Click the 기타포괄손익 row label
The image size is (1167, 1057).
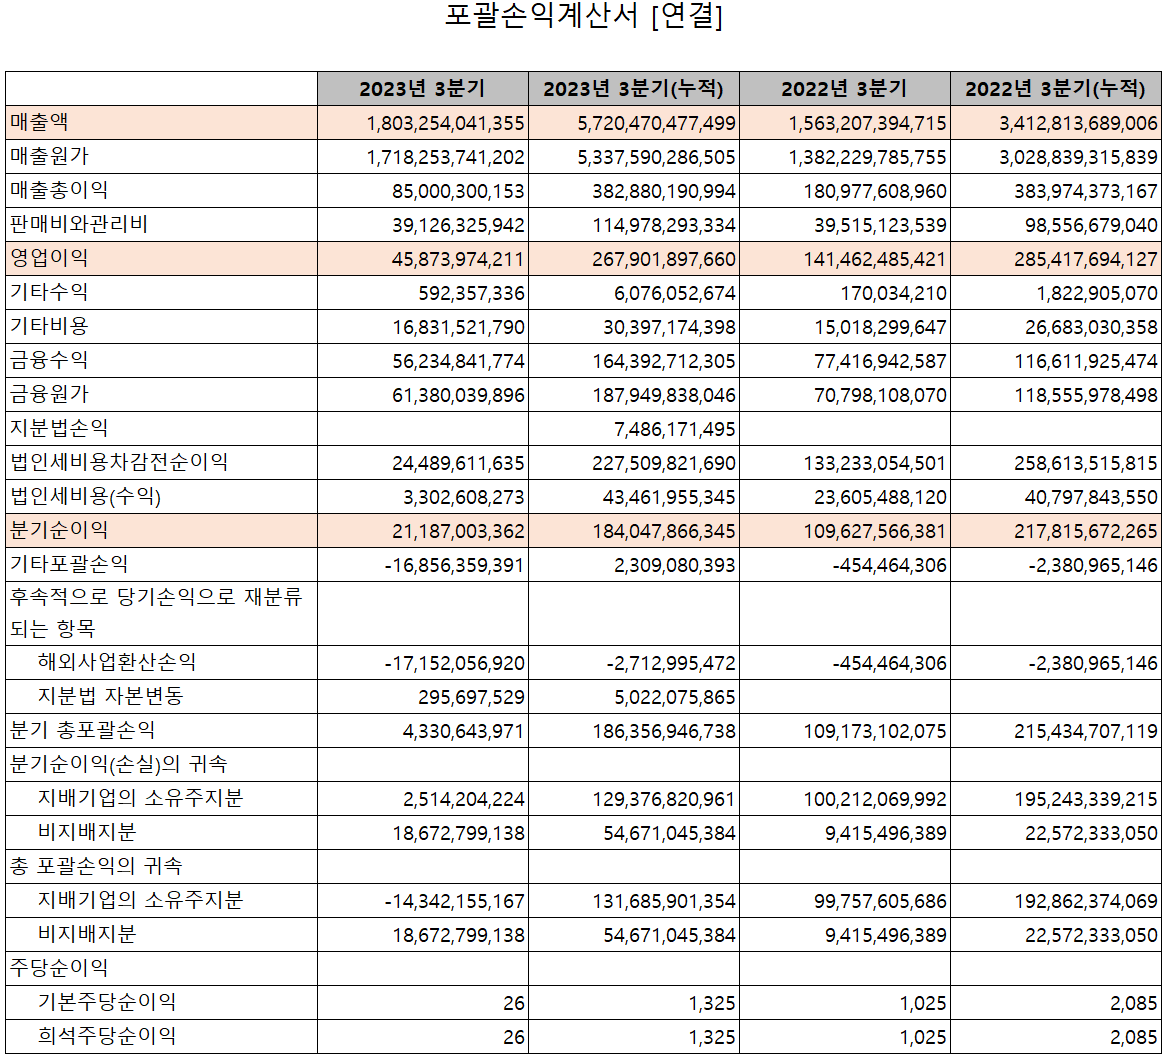69,564
